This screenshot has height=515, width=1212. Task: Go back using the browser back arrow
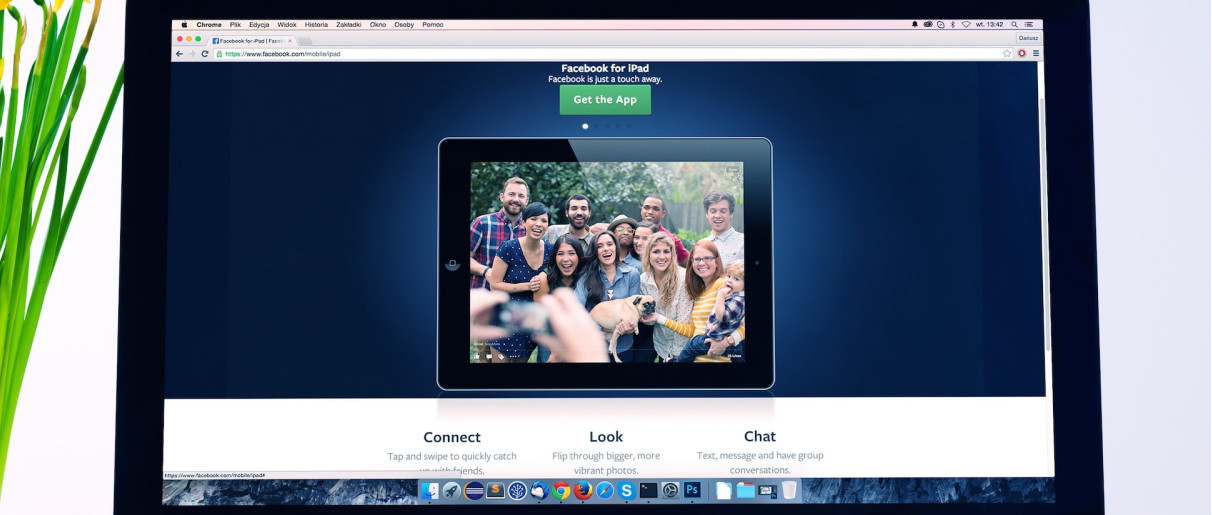pos(179,54)
